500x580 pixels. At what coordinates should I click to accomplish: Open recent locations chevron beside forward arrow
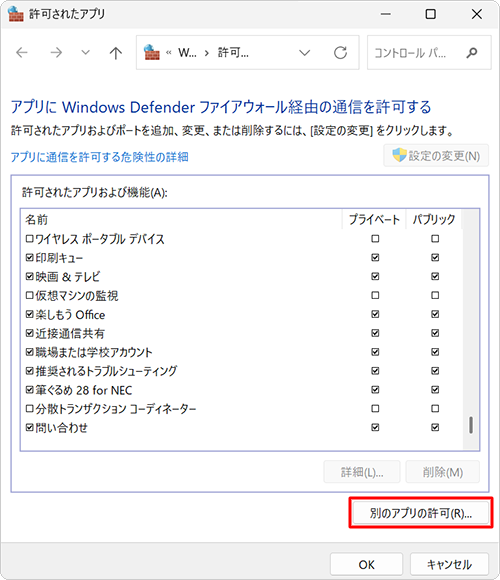point(85,53)
